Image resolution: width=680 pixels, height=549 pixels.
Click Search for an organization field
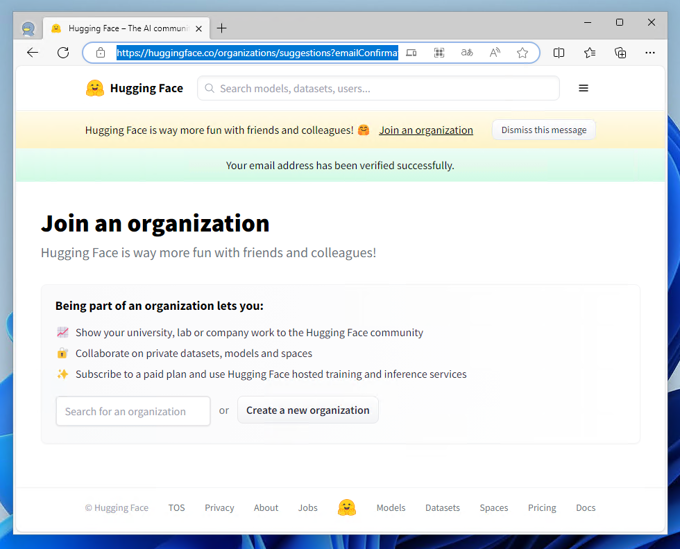pos(133,411)
